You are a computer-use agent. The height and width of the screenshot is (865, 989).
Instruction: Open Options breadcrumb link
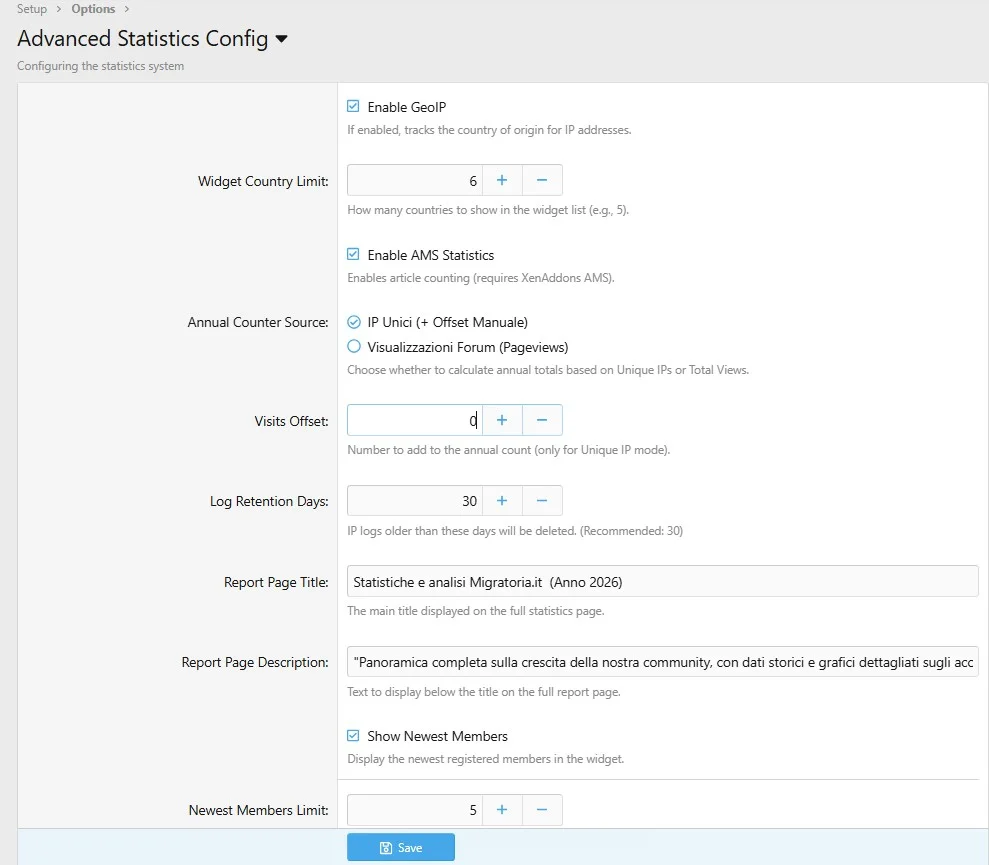coord(93,9)
